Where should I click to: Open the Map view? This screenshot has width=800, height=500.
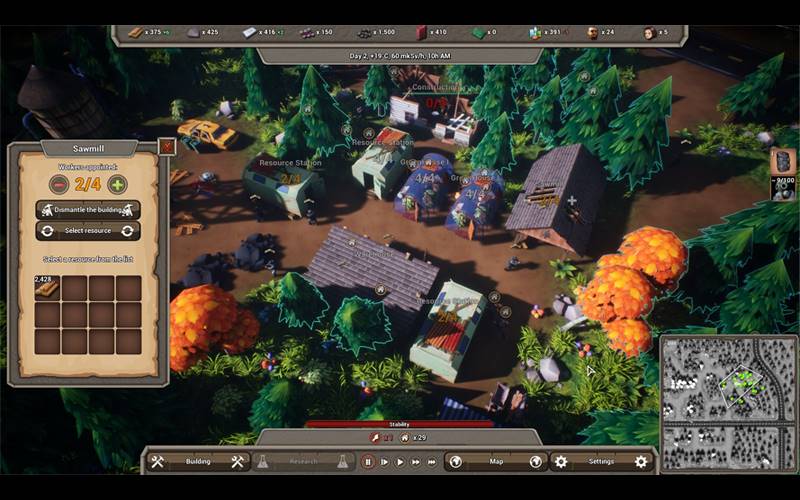click(495, 462)
